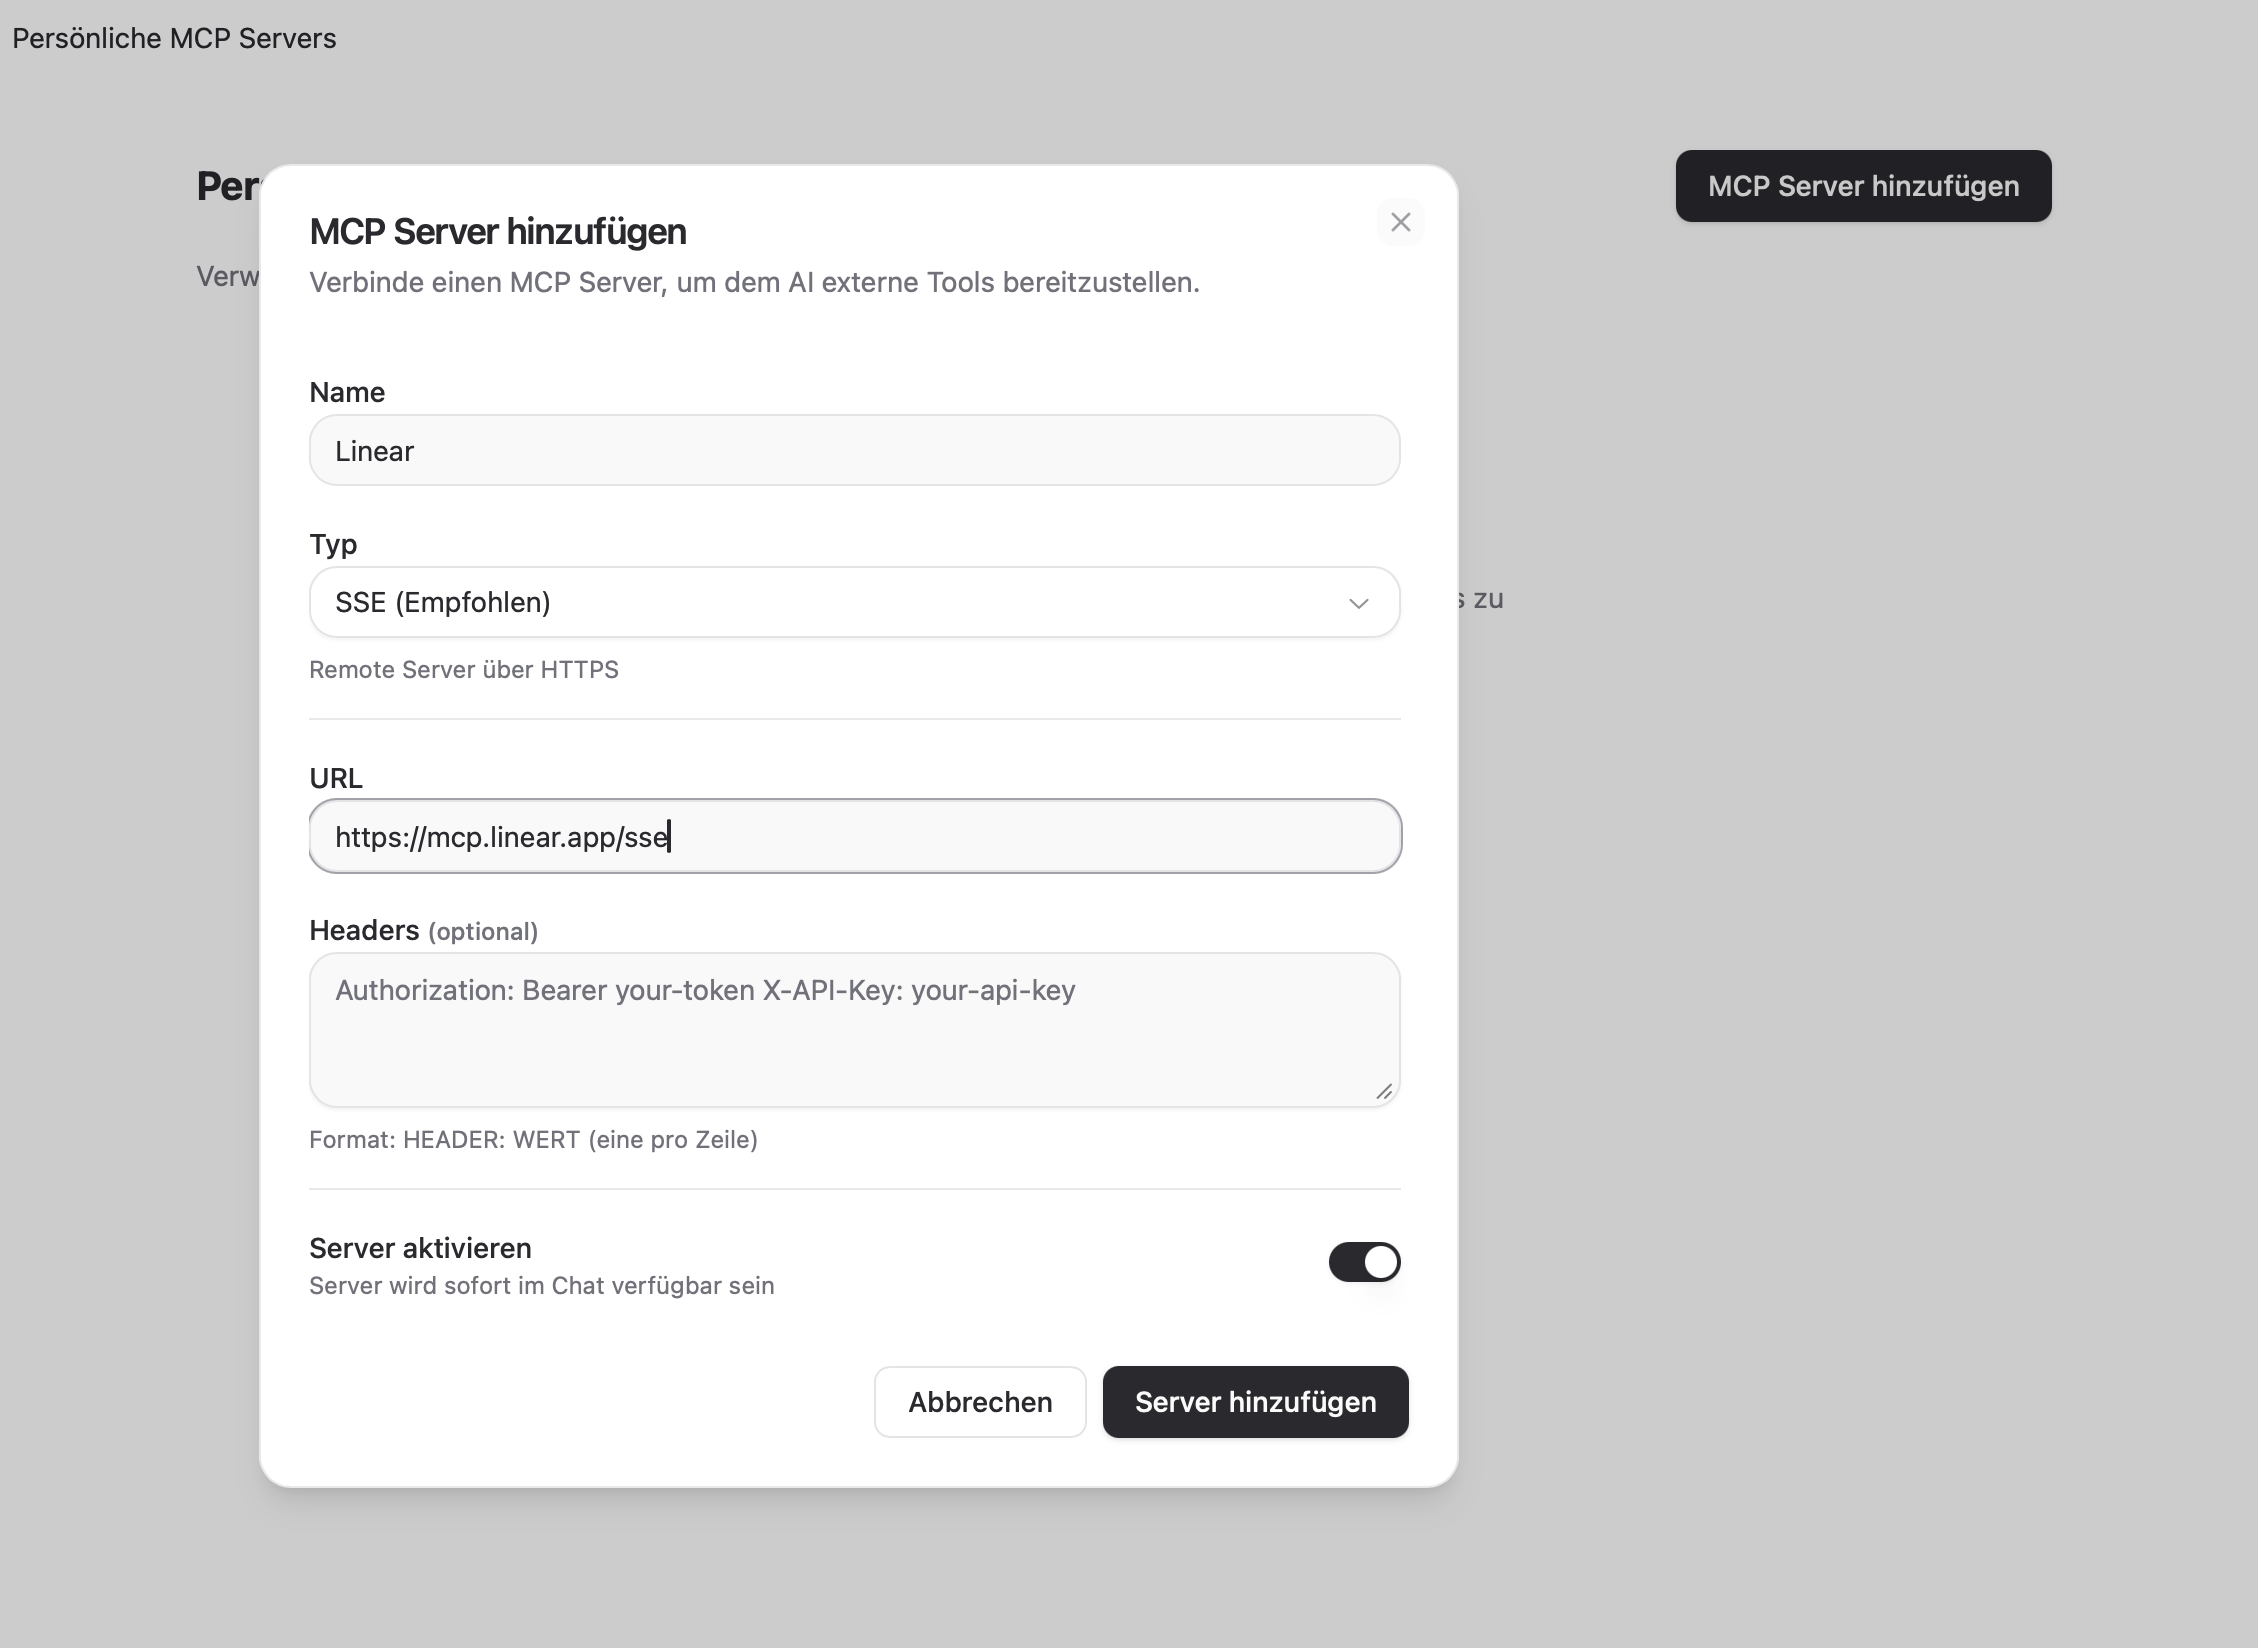The image size is (2258, 1648).
Task: Click the "Server wird sofort im Chat verfügbar" description
Action: (541, 1286)
